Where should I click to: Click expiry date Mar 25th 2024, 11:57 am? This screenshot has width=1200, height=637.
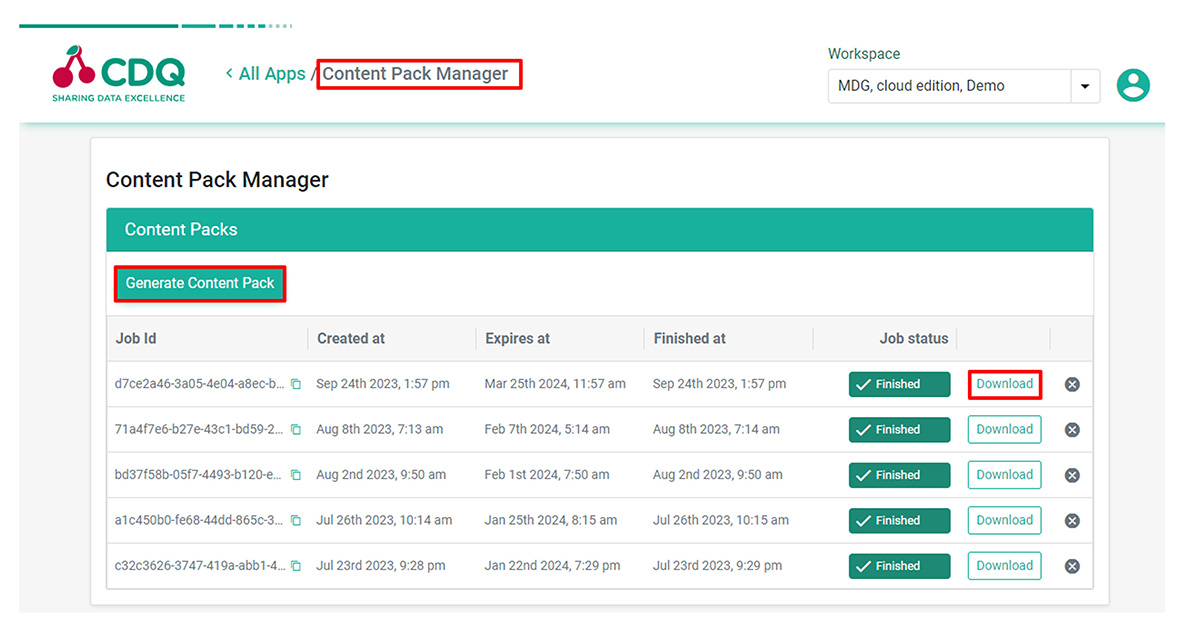555,384
